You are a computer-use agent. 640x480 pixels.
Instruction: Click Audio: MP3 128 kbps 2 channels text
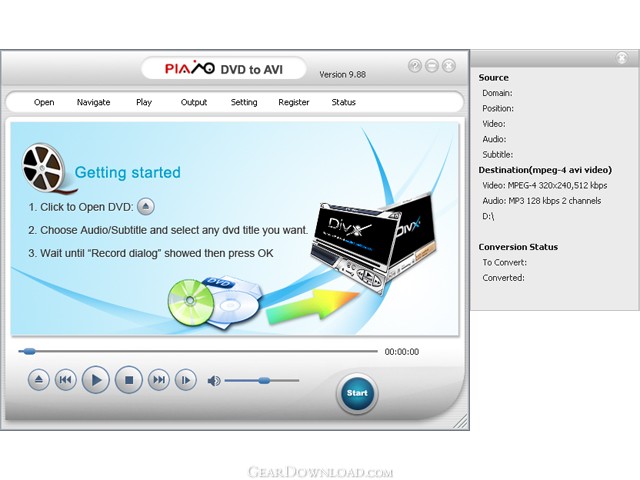[542, 201]
